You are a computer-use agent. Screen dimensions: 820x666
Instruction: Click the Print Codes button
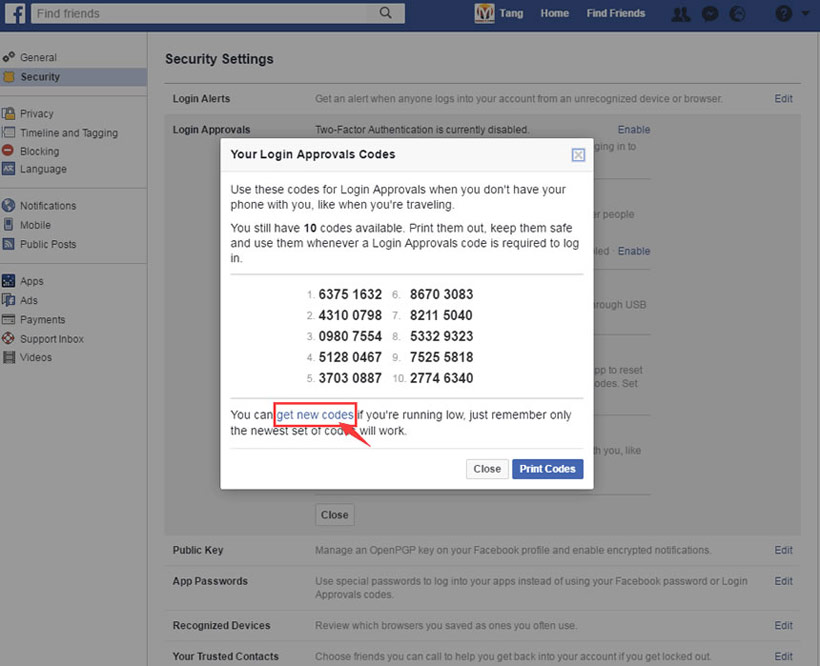click(548, 469)
